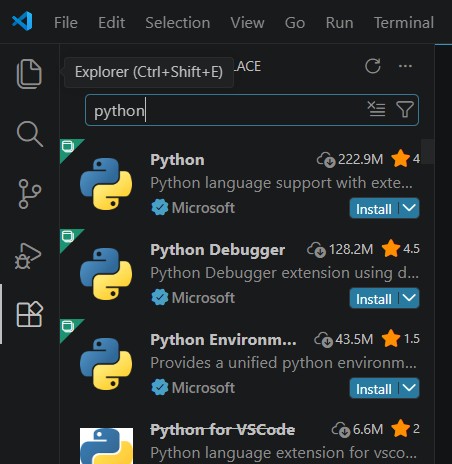Click description 'Python Debugger extension using d...'

(x=284, y=273)
